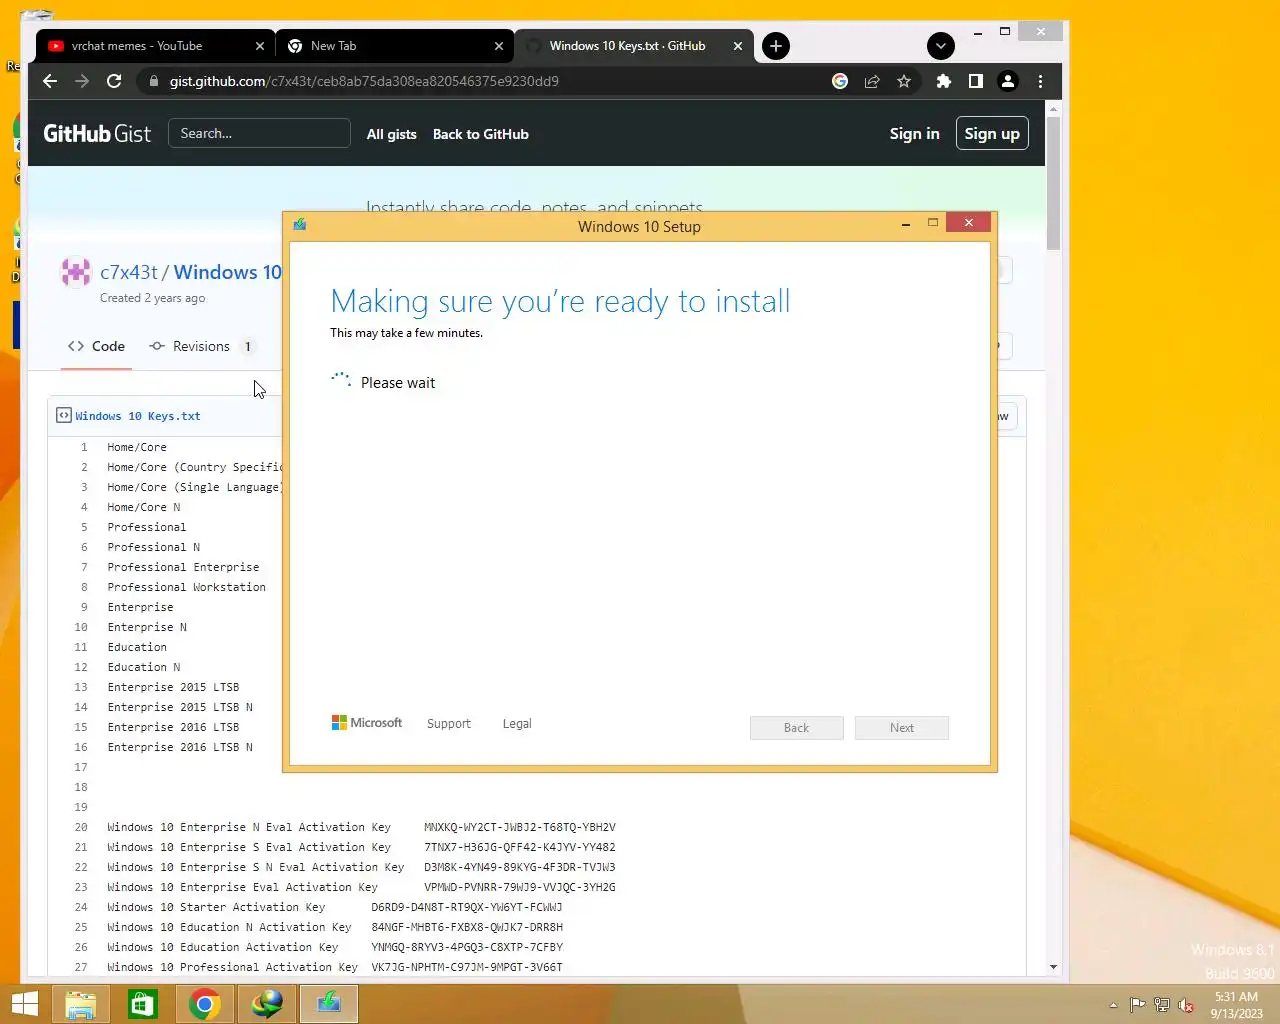Click the download manager globe taskbar icon
1280x1024 pixels.
pos(267,1004)
